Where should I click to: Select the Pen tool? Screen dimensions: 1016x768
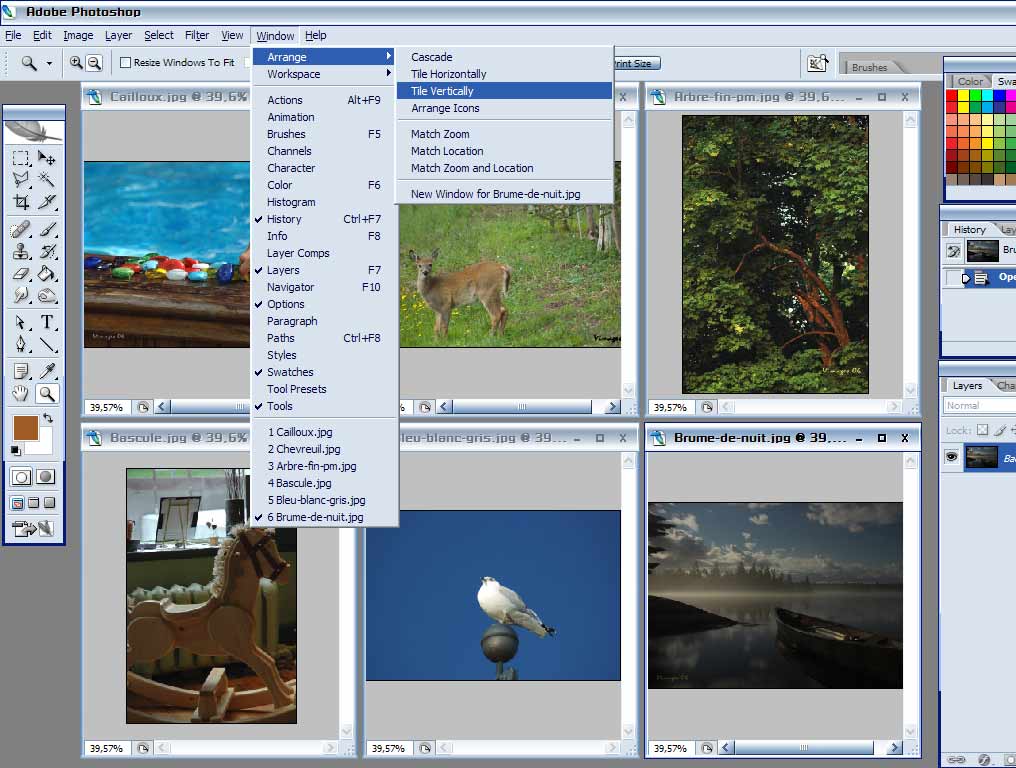[x=21, y=344]
